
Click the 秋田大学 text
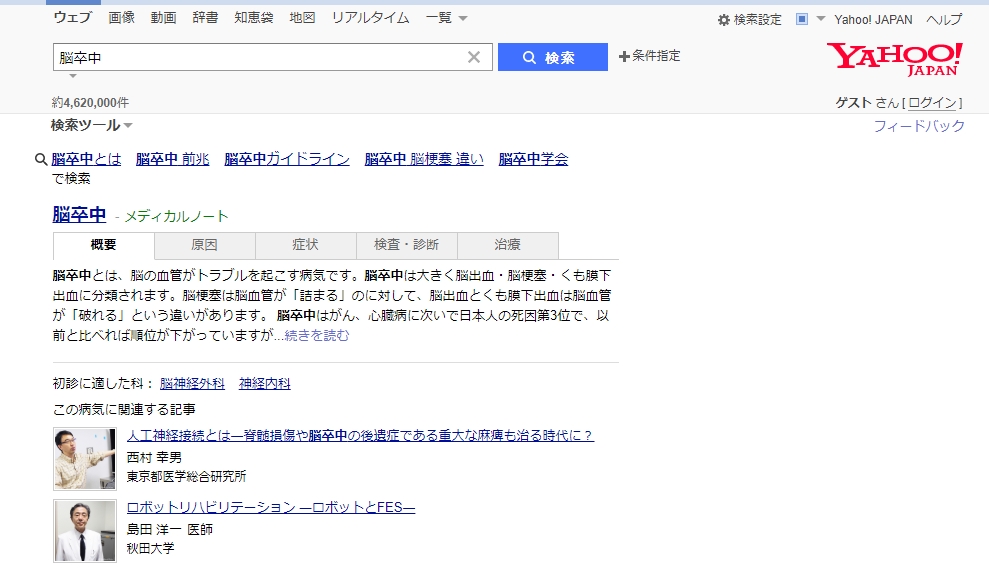click(150, 548)
